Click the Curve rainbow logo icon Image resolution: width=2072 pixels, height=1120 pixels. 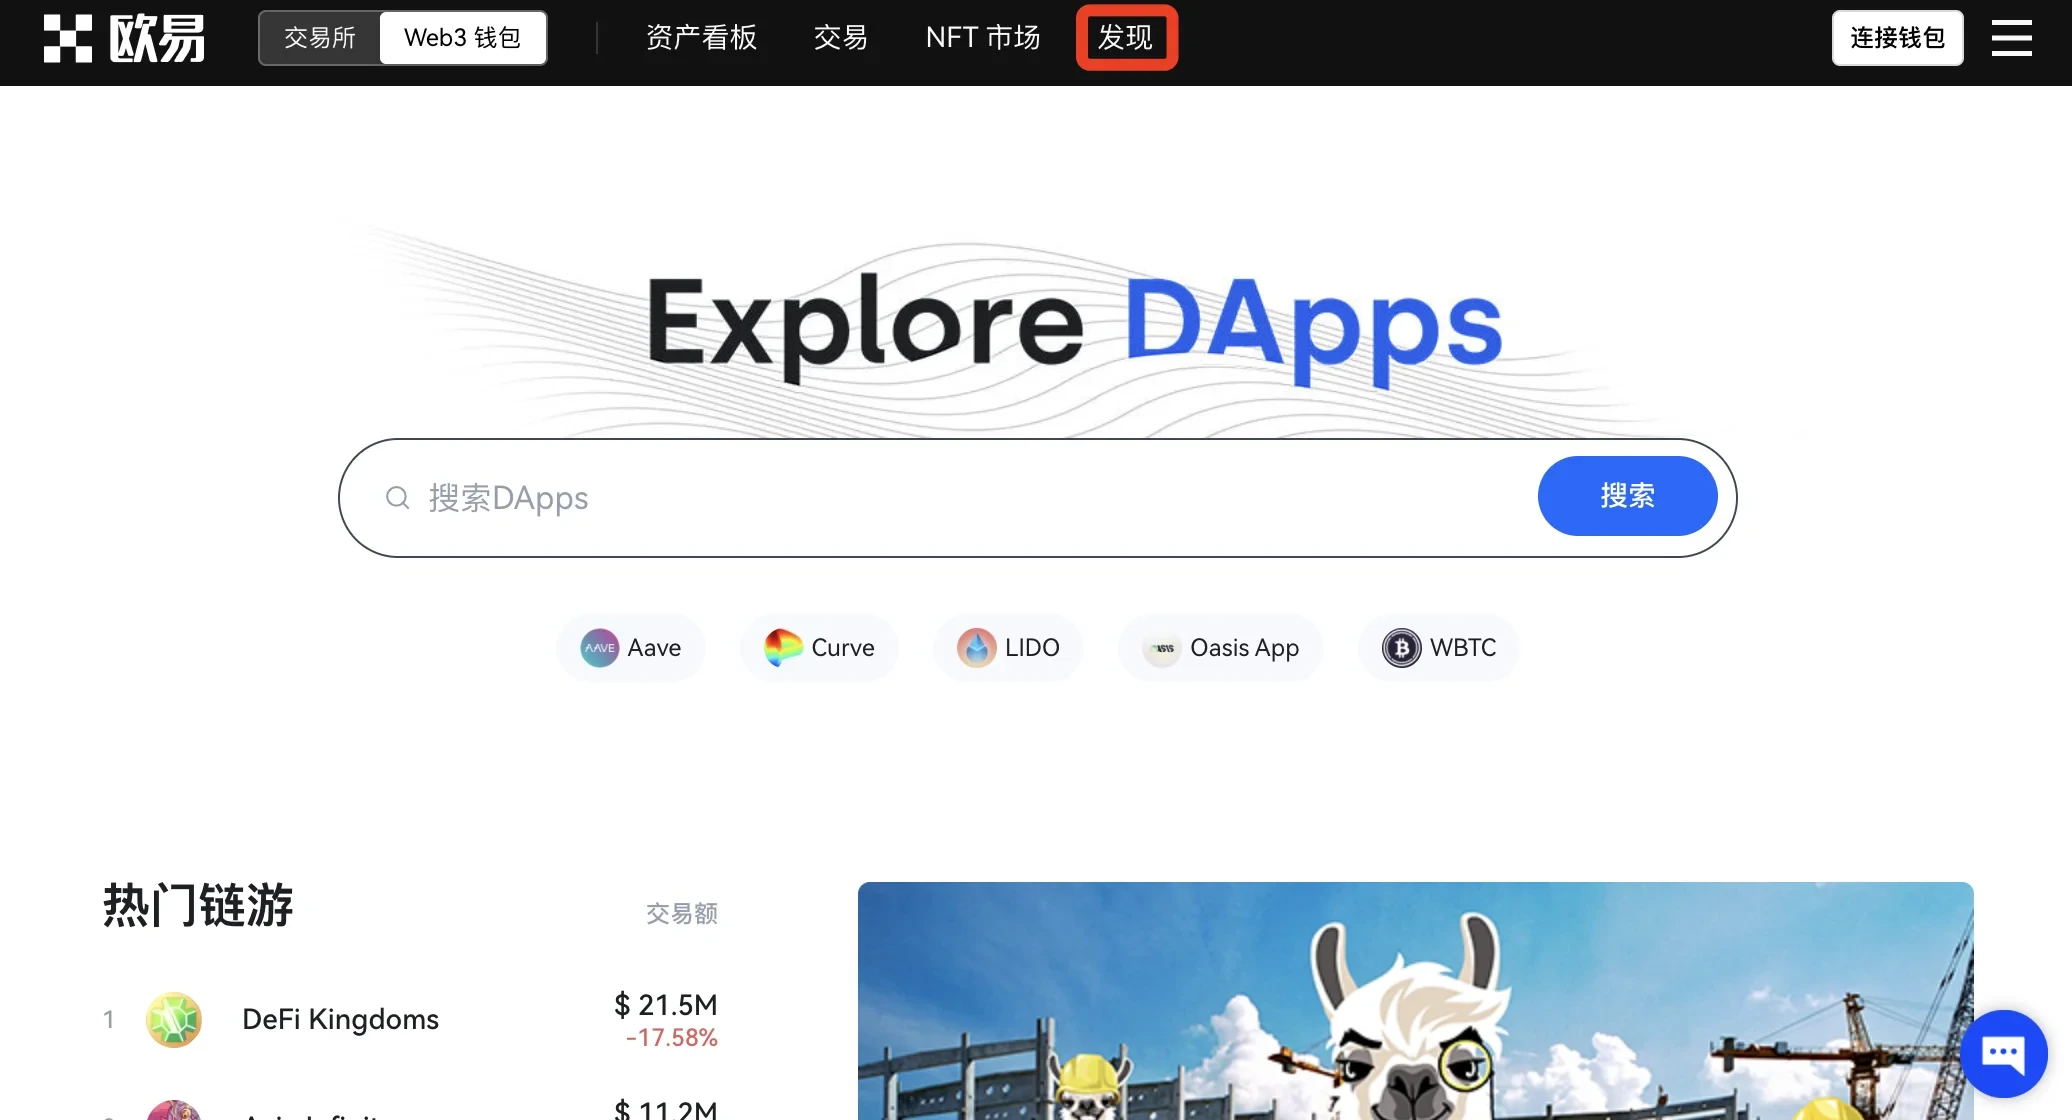(783, 648)
